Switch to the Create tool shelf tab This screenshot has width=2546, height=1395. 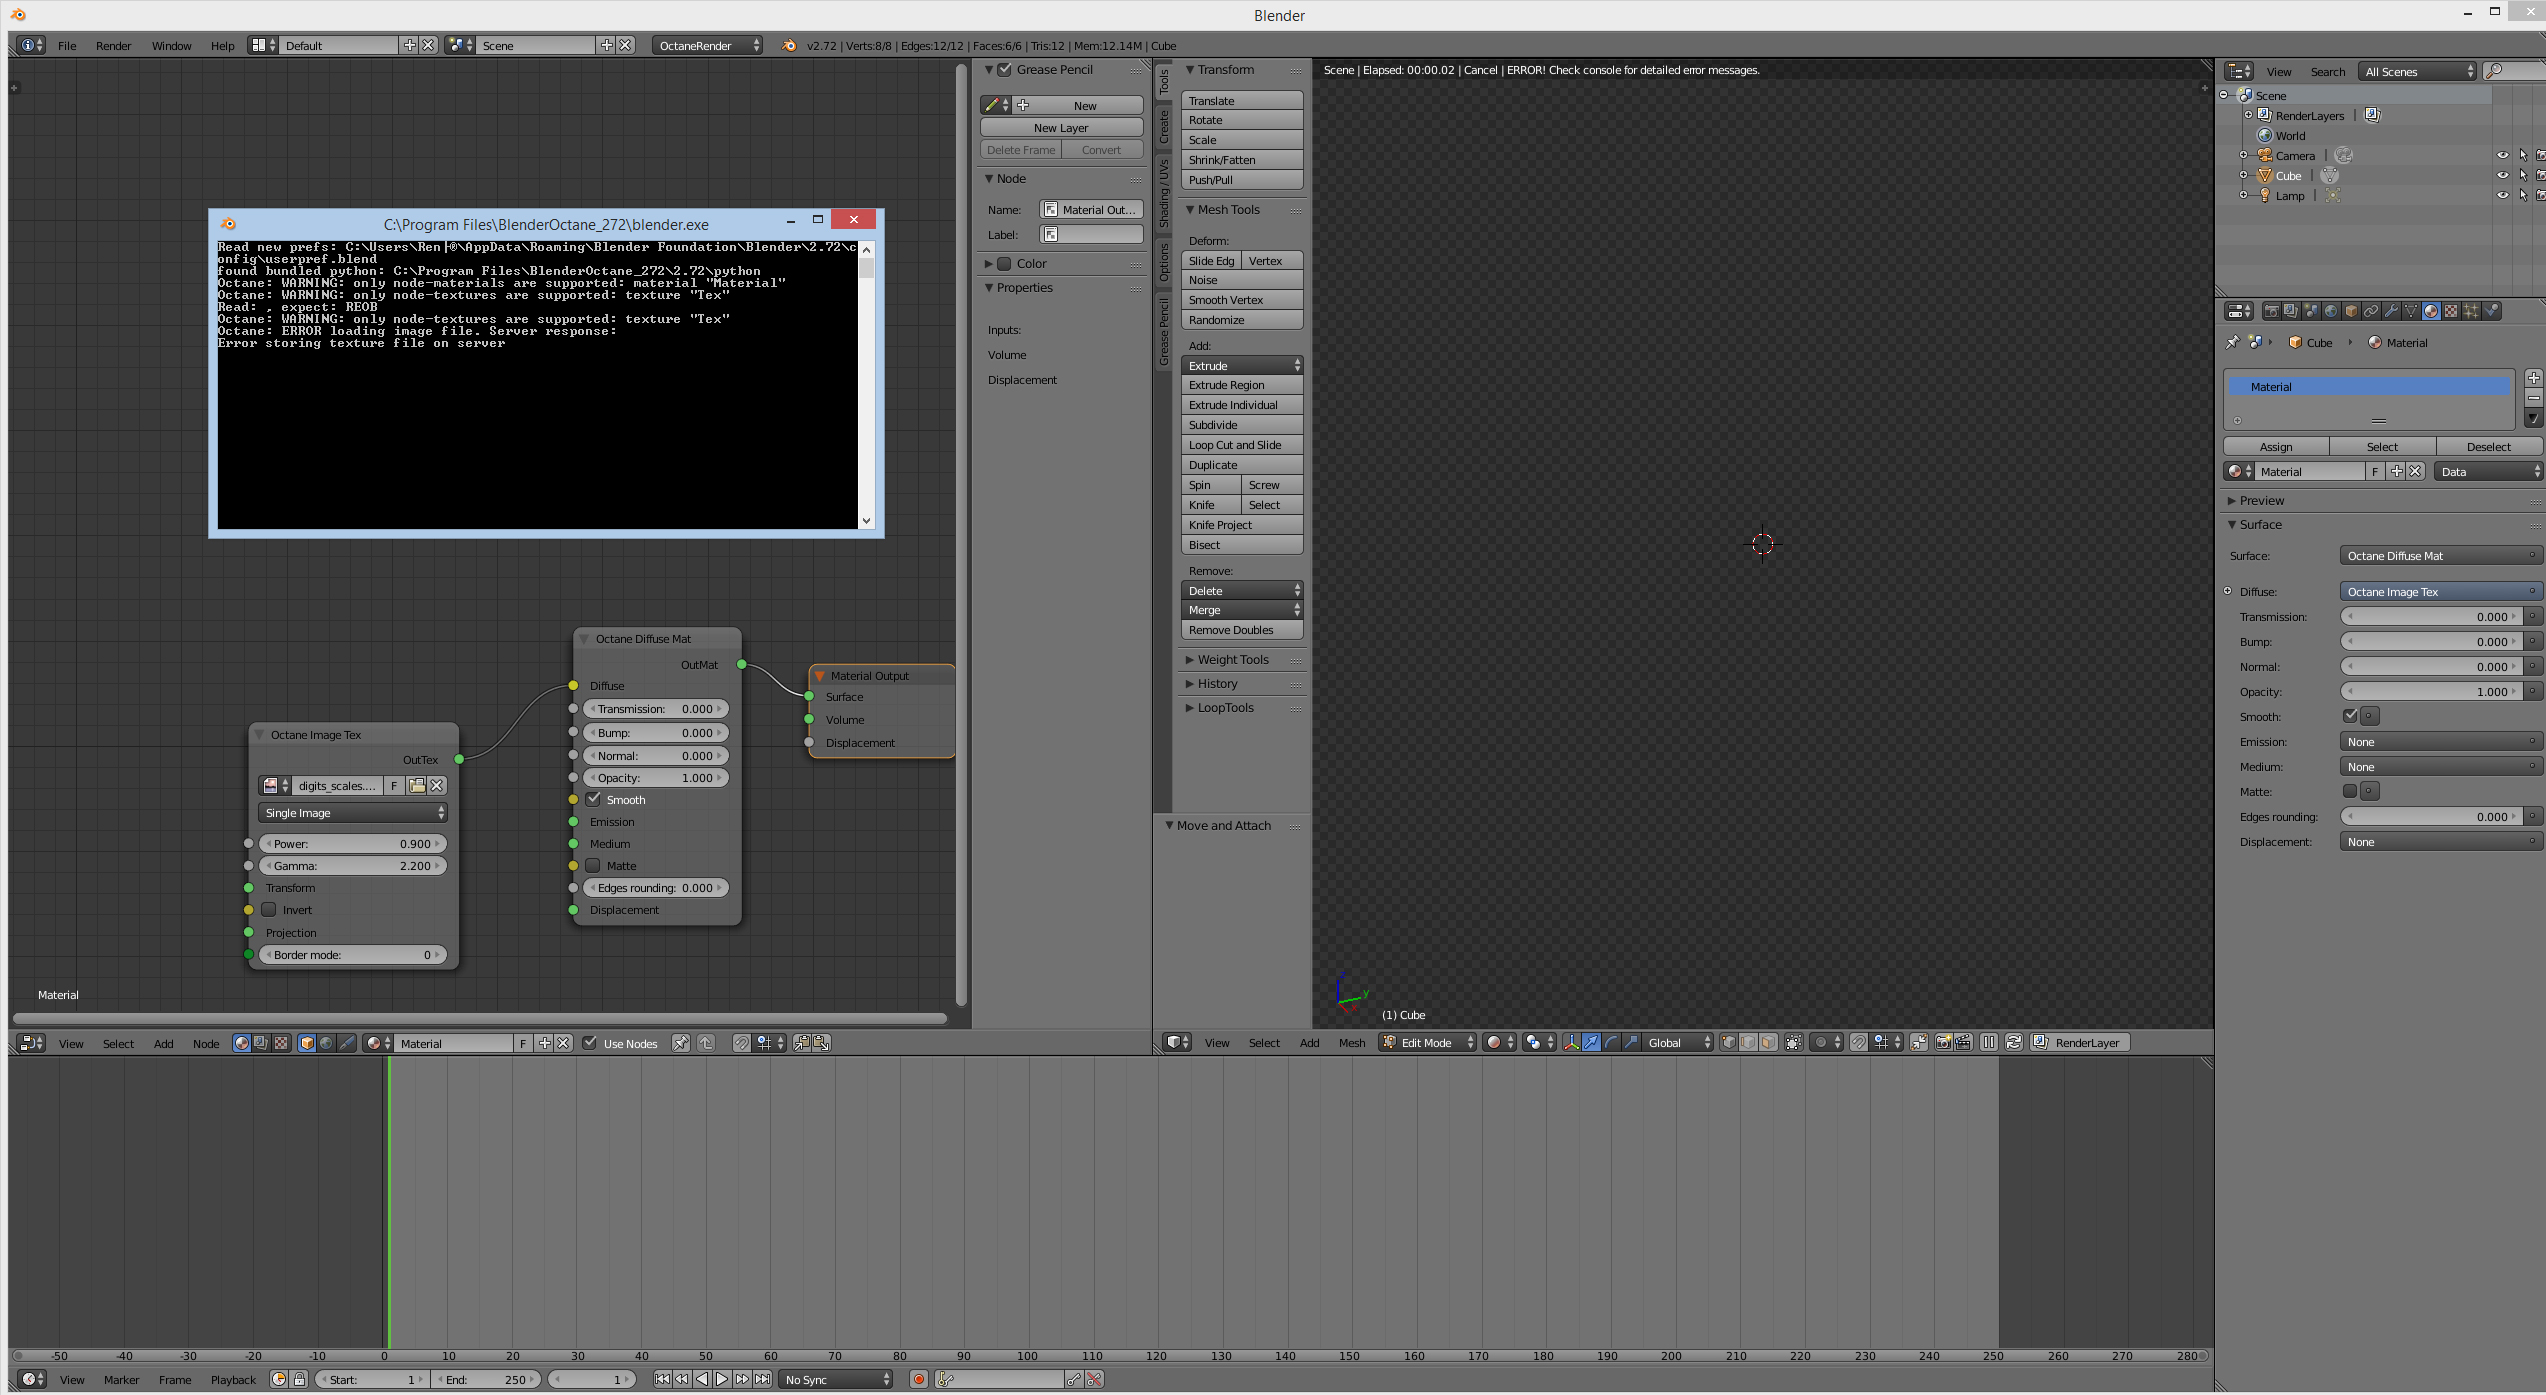1164,127
